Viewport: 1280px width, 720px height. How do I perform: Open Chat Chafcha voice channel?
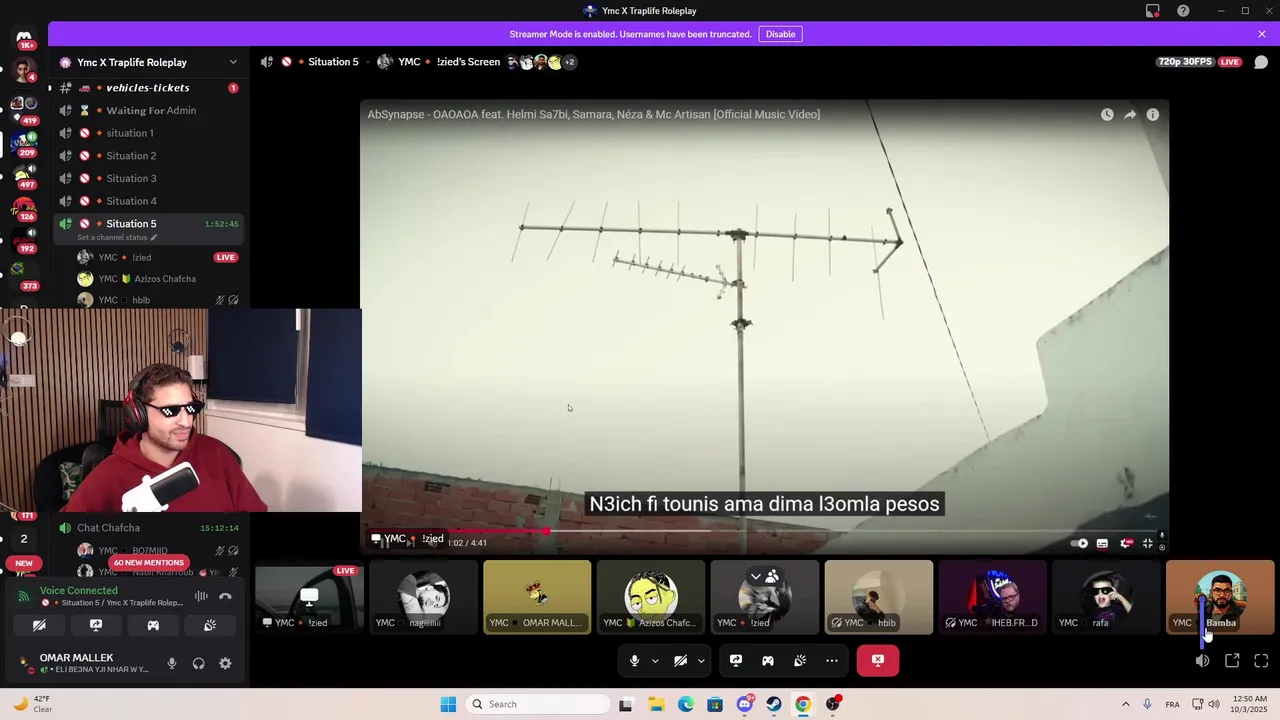[x=148, y=528]
